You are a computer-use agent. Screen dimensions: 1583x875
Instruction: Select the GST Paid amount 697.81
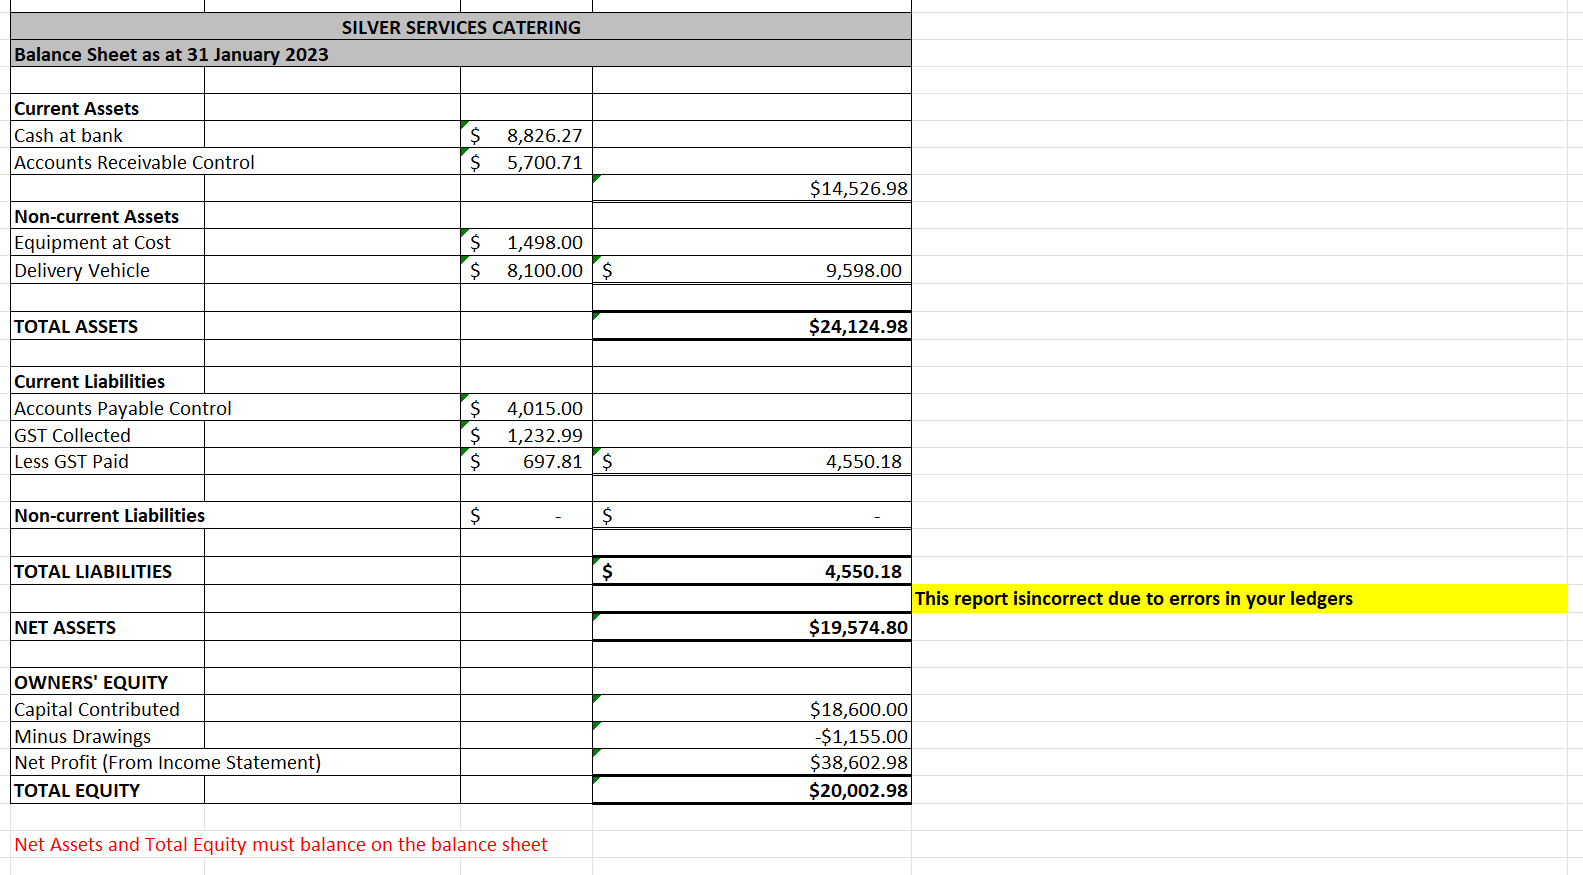[526, 461]
